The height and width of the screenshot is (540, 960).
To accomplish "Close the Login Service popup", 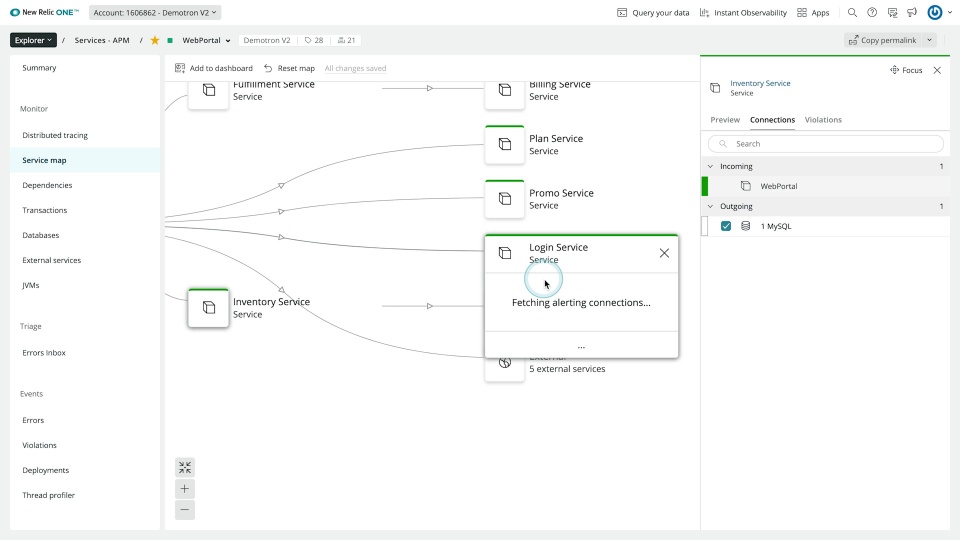I will 664,253.
